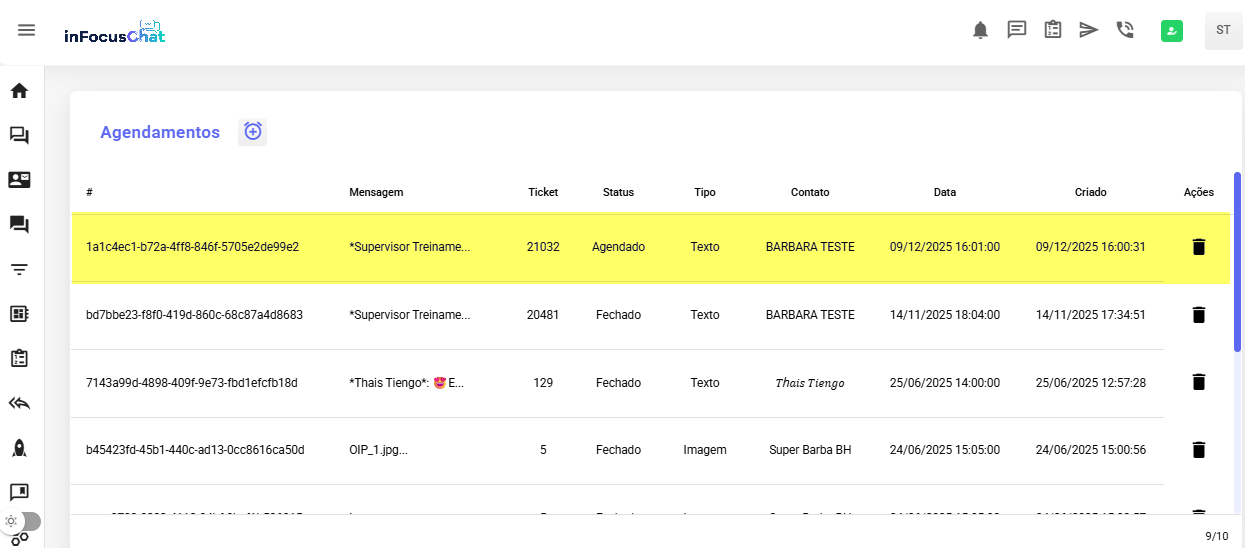Open the task clipboard sidebar item

point(19,358)
